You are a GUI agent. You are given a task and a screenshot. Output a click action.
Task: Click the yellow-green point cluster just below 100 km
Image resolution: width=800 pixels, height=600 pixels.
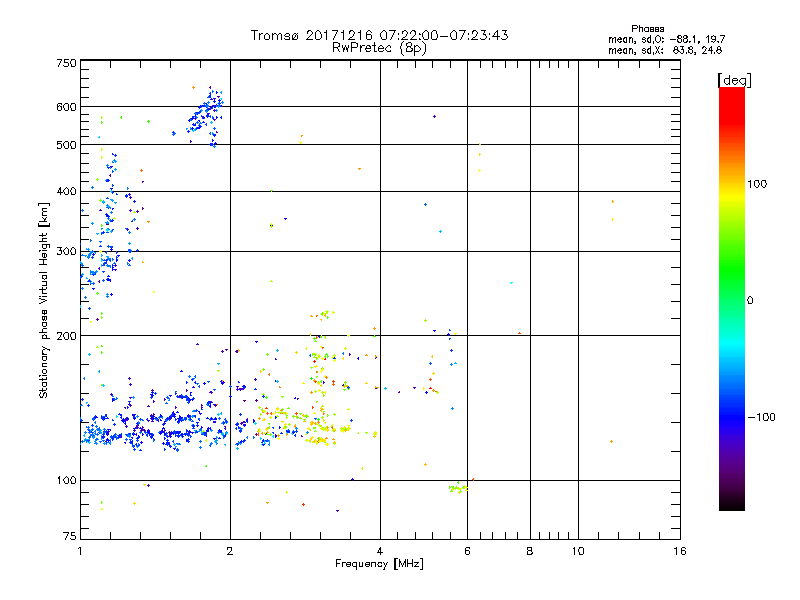(x=458, y=488)
